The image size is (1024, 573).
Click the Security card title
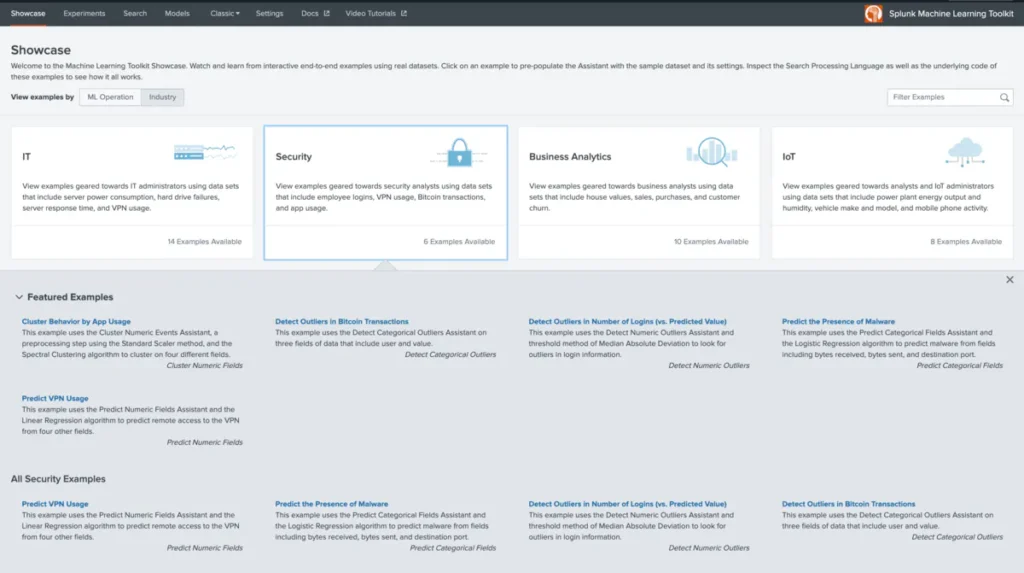pos(294,157)
